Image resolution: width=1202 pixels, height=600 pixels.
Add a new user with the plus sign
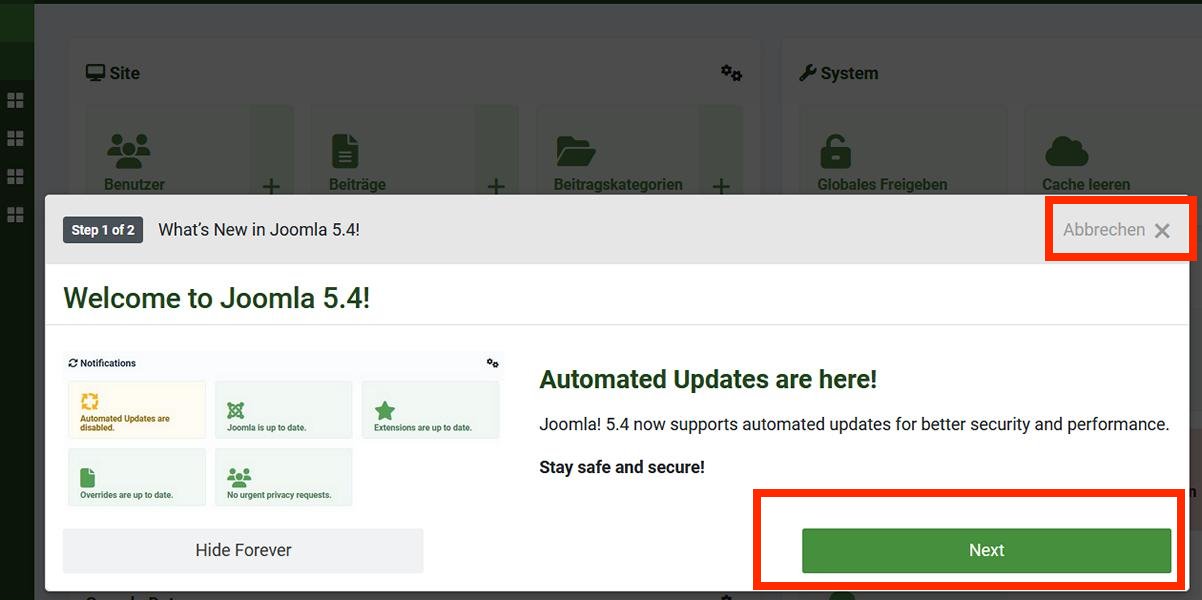tap(270, 185)
